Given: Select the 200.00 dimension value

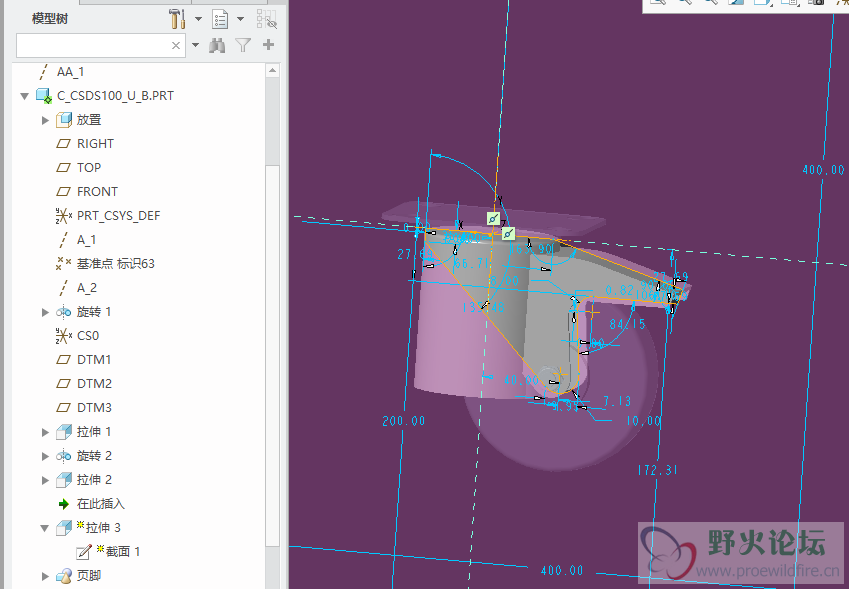Looking at the screenshot, I should (404, 421).
